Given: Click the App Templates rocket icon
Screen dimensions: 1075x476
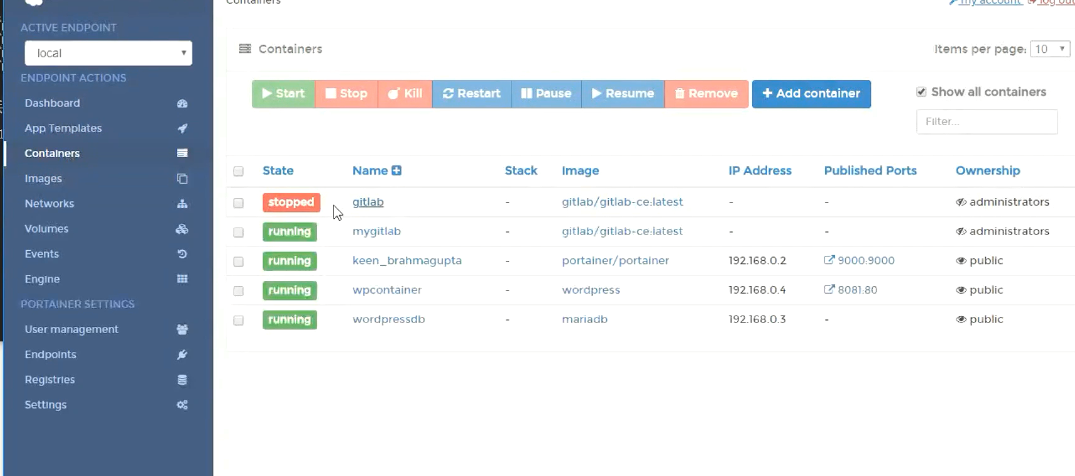Looking at the screenshot, I should (x=182, y=128).
